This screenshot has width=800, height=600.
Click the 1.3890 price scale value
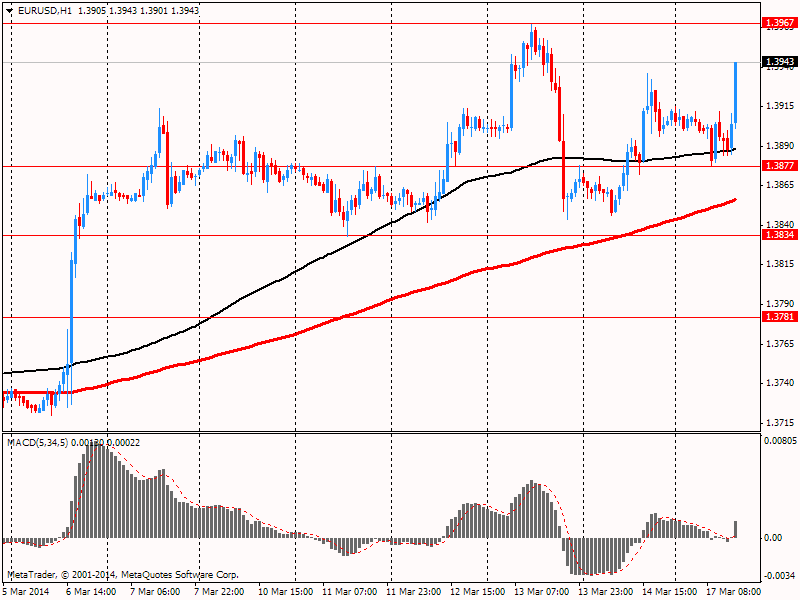tap(781, 146)
